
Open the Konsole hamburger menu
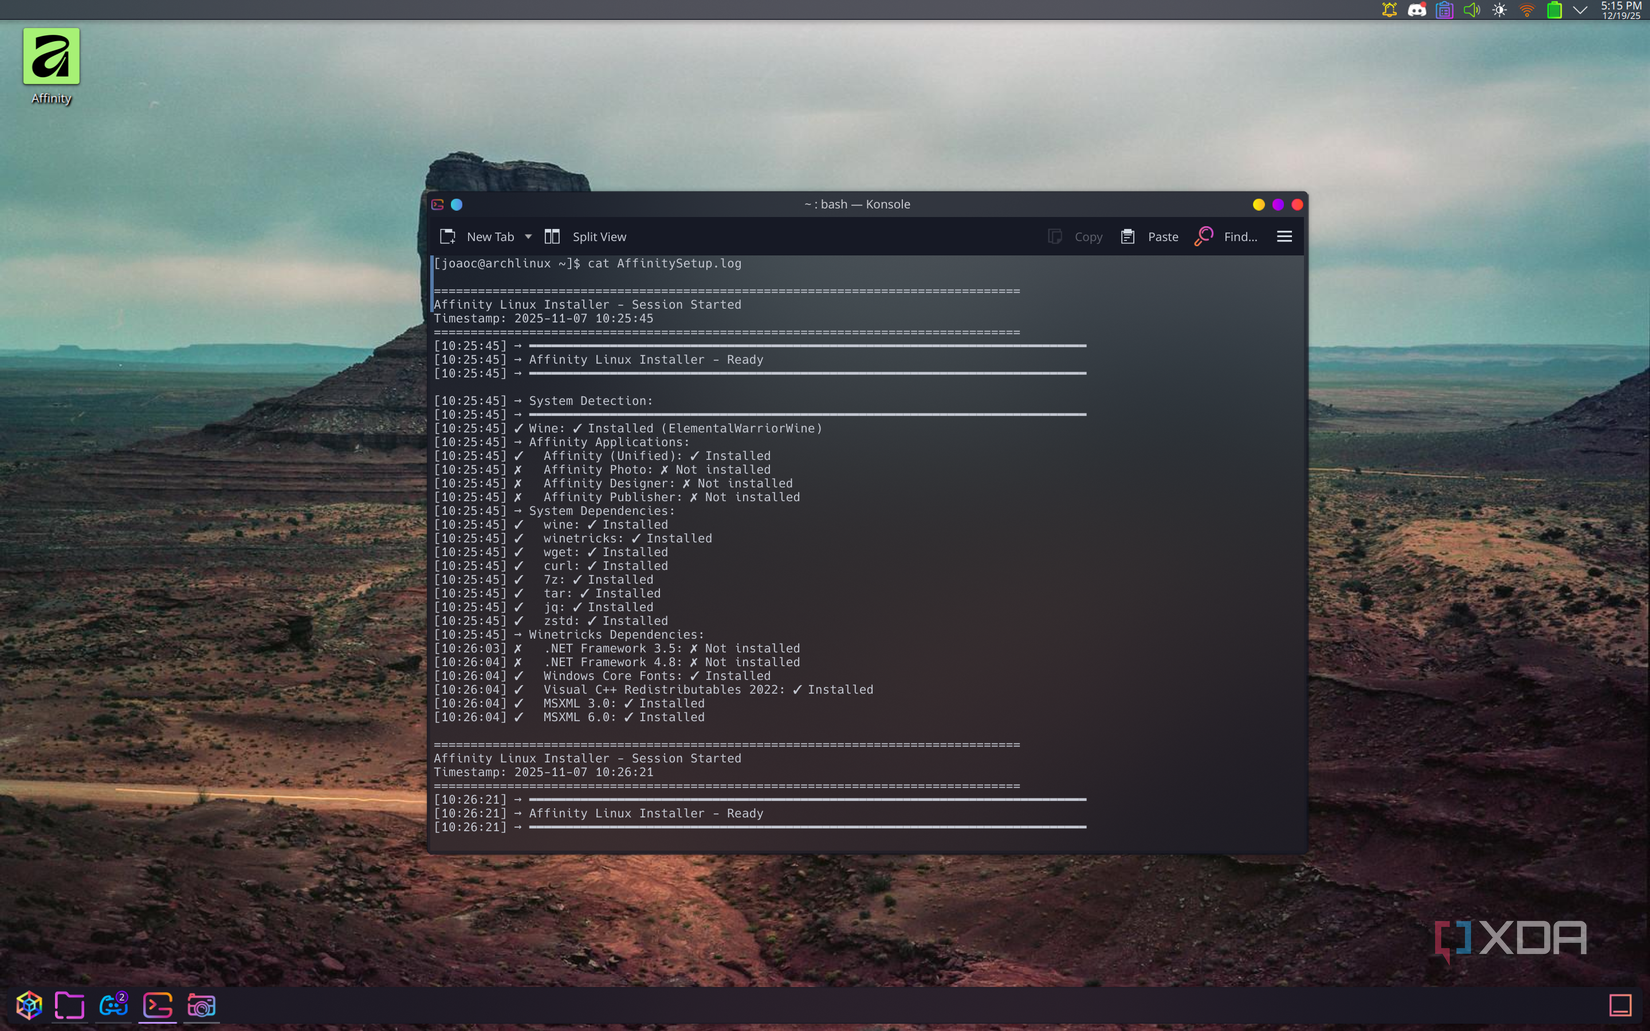pos(1285,237)
